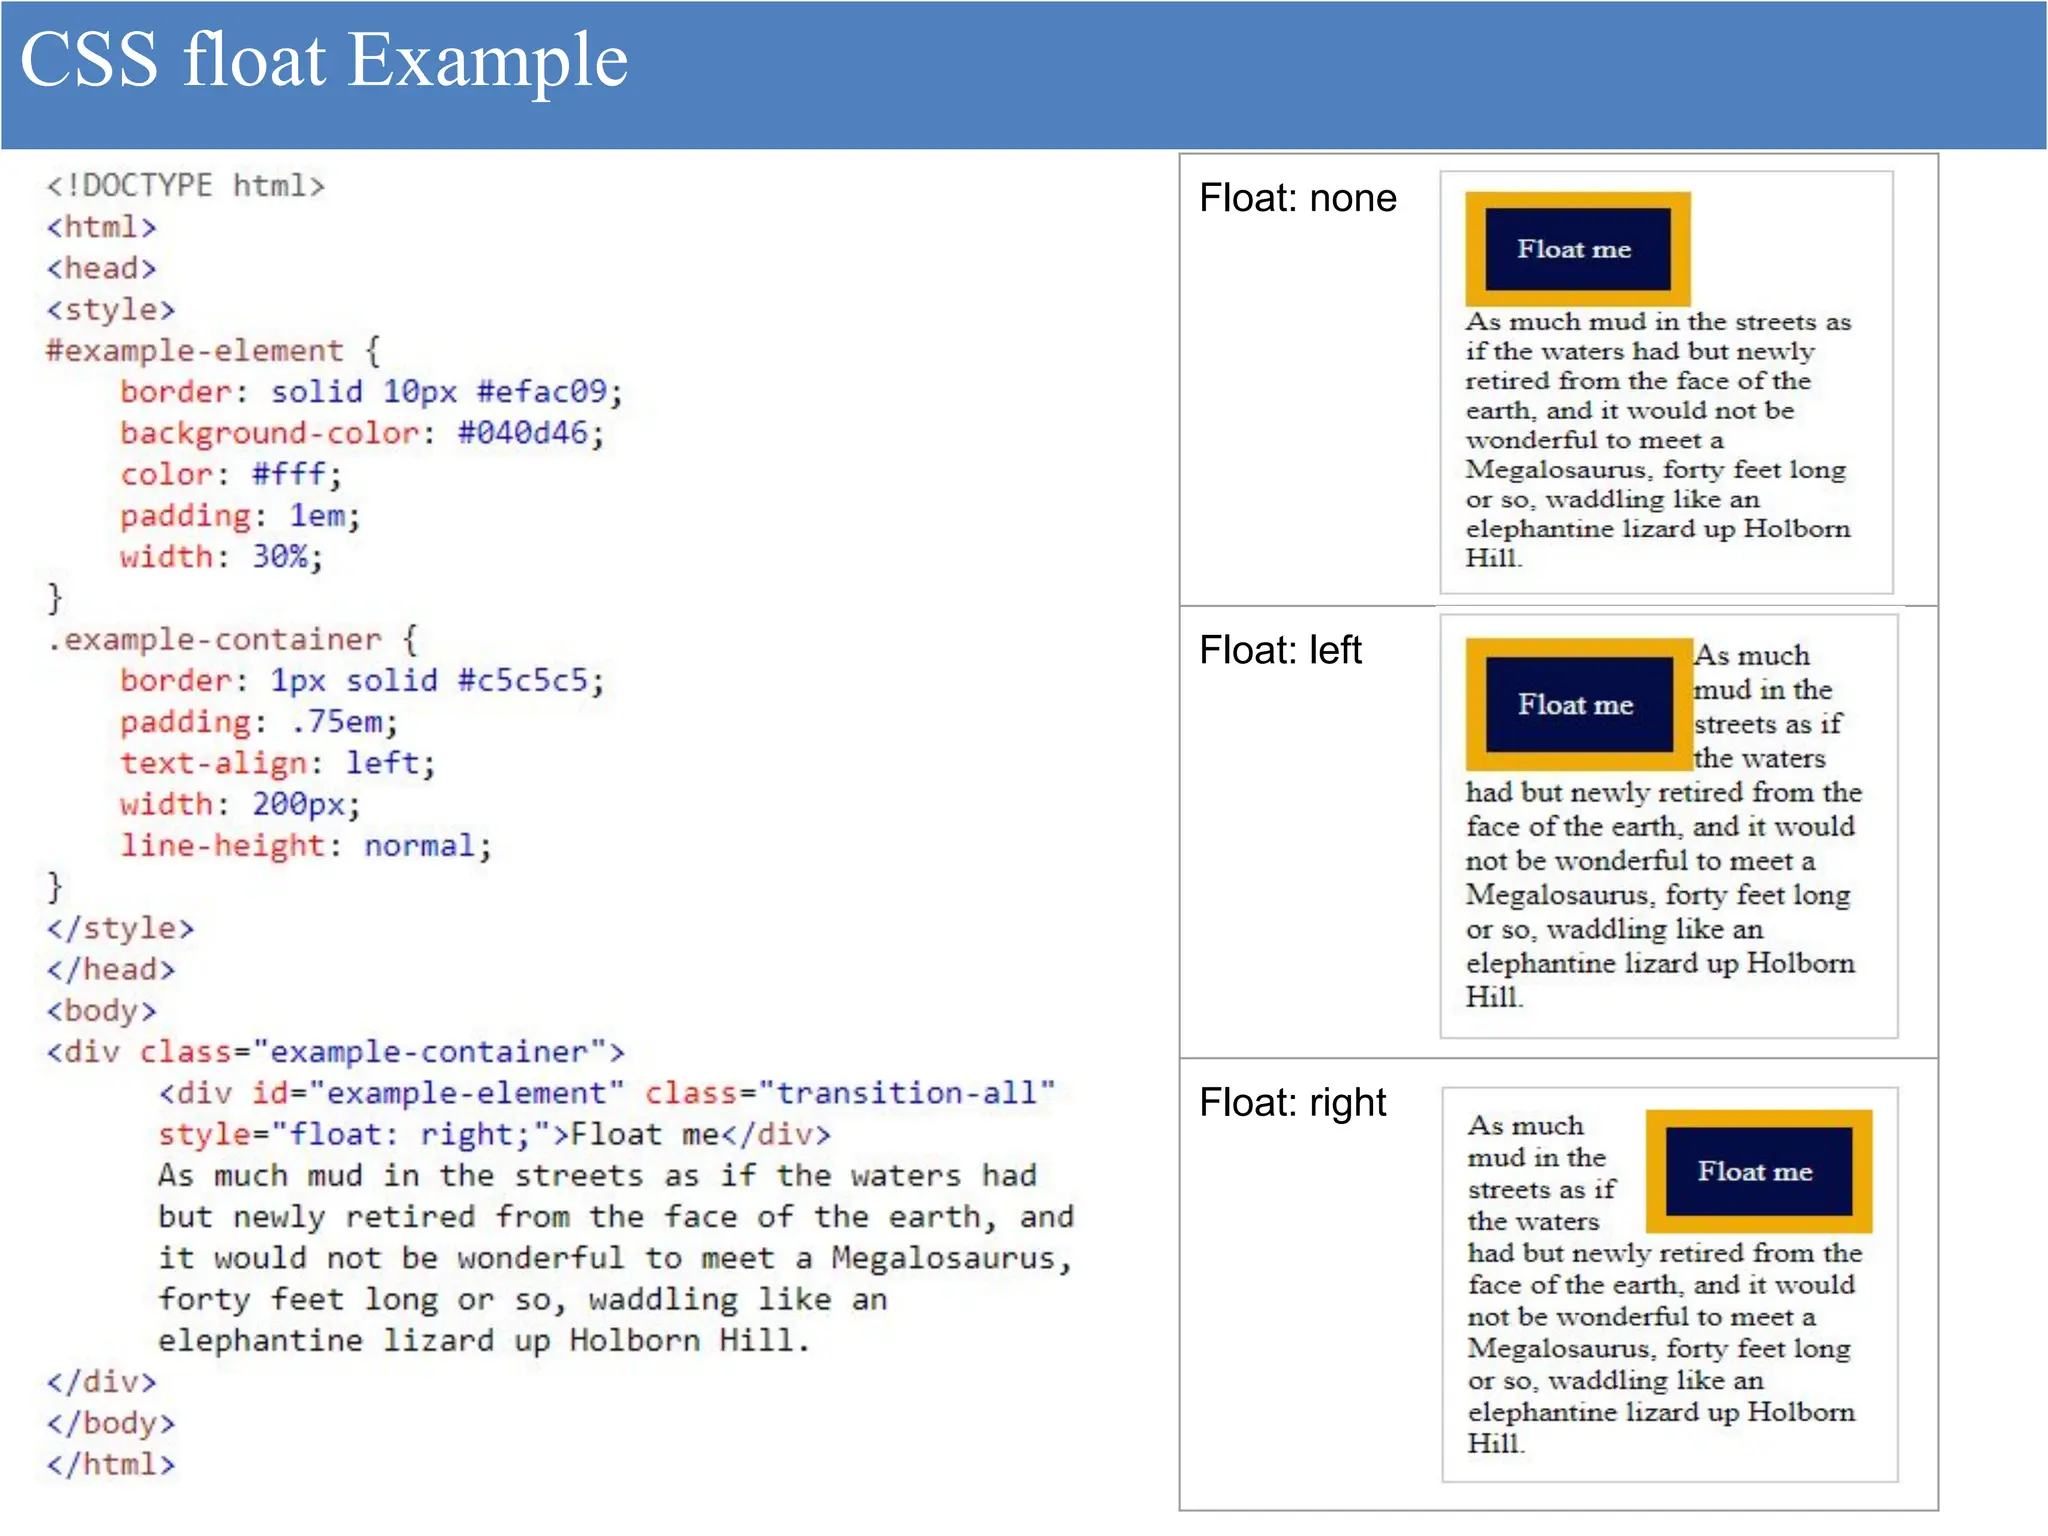The image size is (2048, 1536).
Task: Click the 'Float me' box in Float: left example
Action: [x=1579, y=704]
